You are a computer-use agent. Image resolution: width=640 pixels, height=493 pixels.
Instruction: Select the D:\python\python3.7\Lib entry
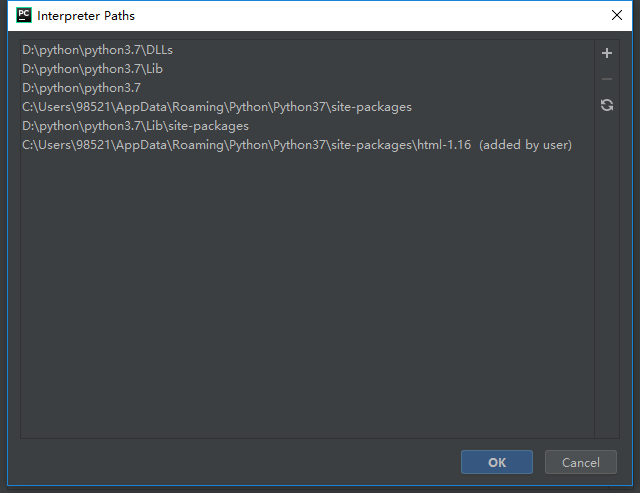[x=307, y=69]
